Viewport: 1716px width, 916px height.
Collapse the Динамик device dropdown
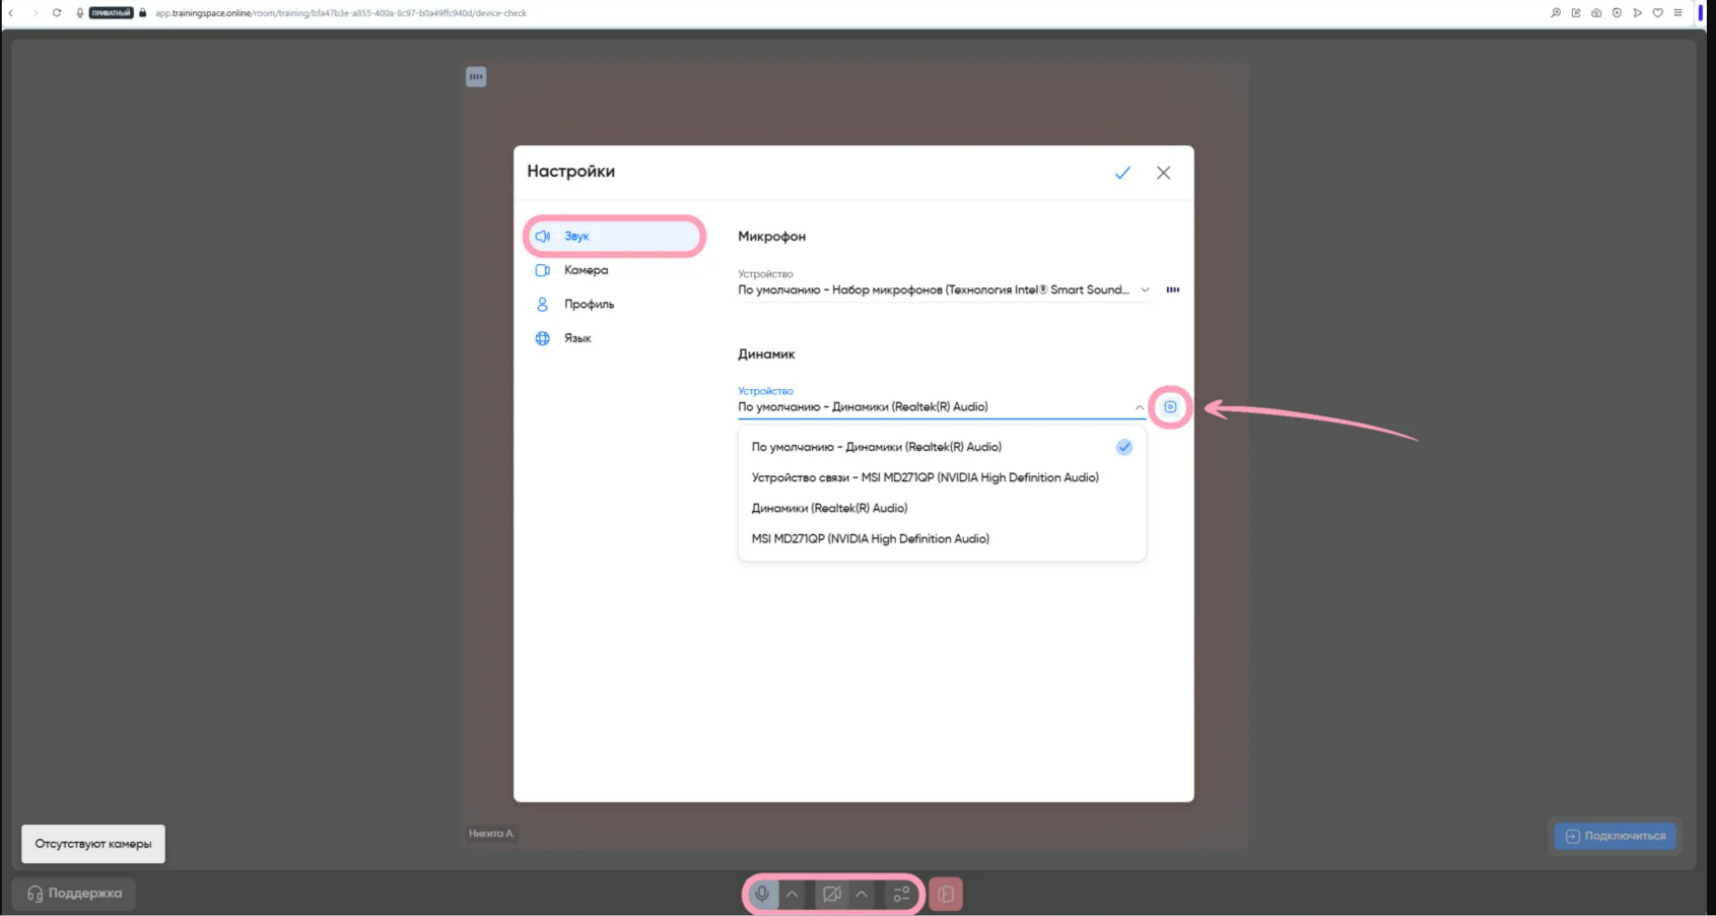[1139, 407]
